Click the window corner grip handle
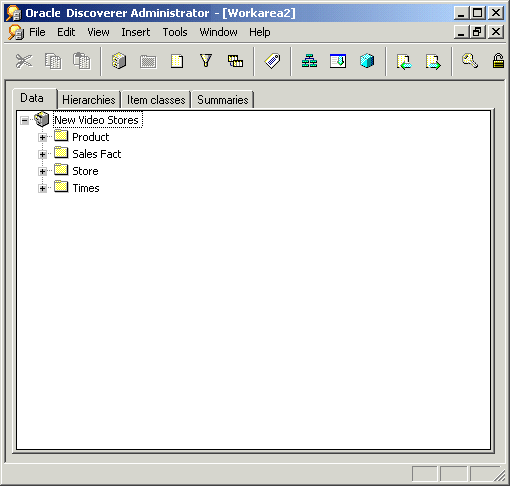This screenshot has width=510, height=486. click(x=500, y=476)
